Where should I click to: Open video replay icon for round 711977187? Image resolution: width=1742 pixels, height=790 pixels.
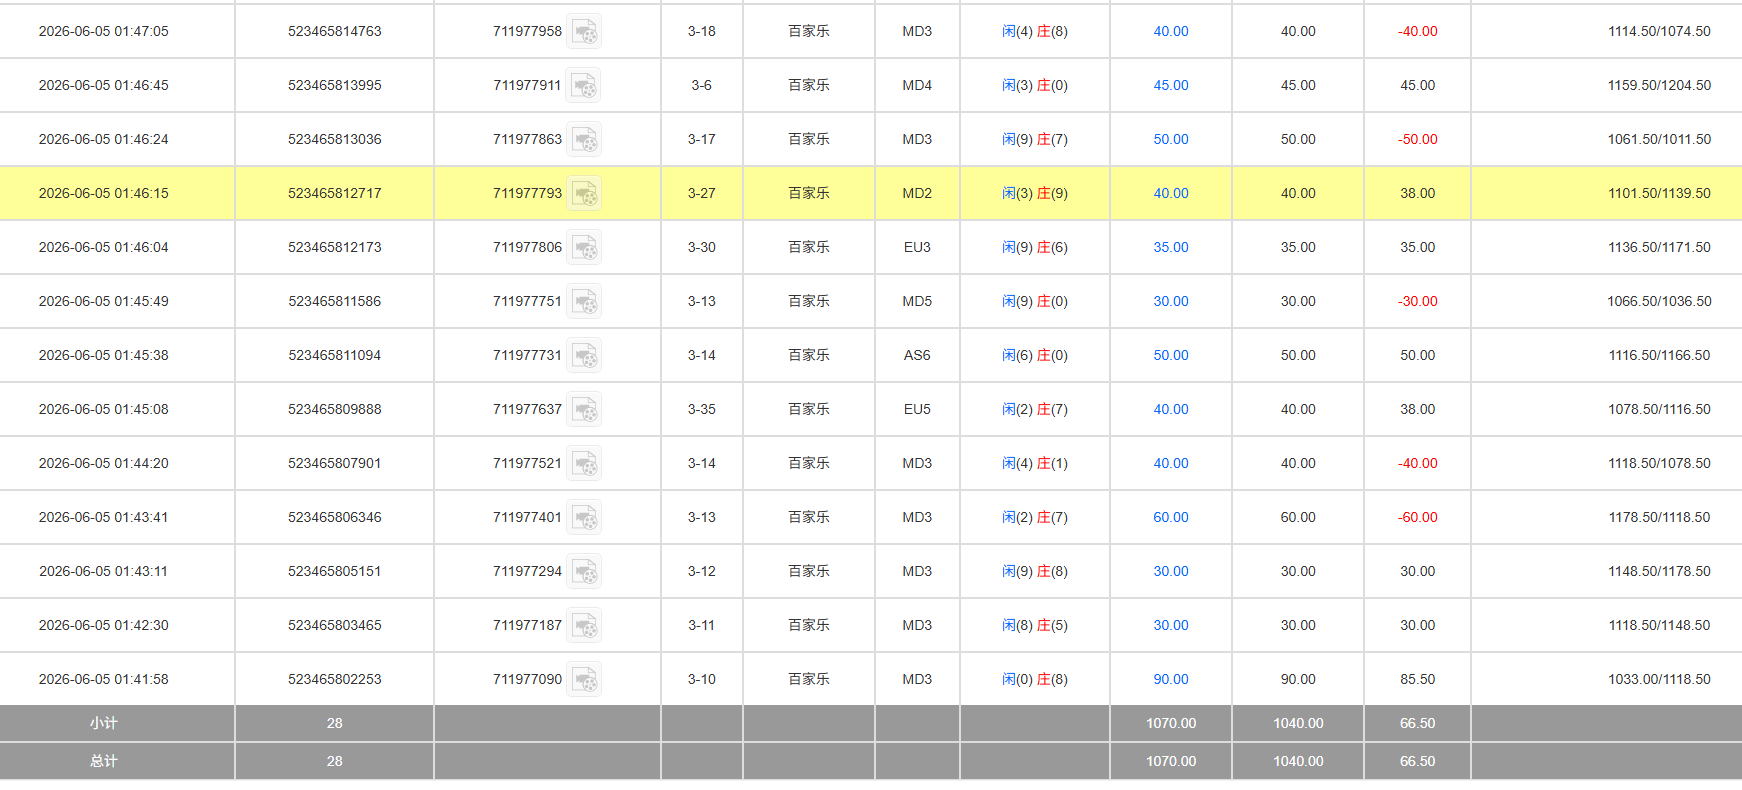584,626
